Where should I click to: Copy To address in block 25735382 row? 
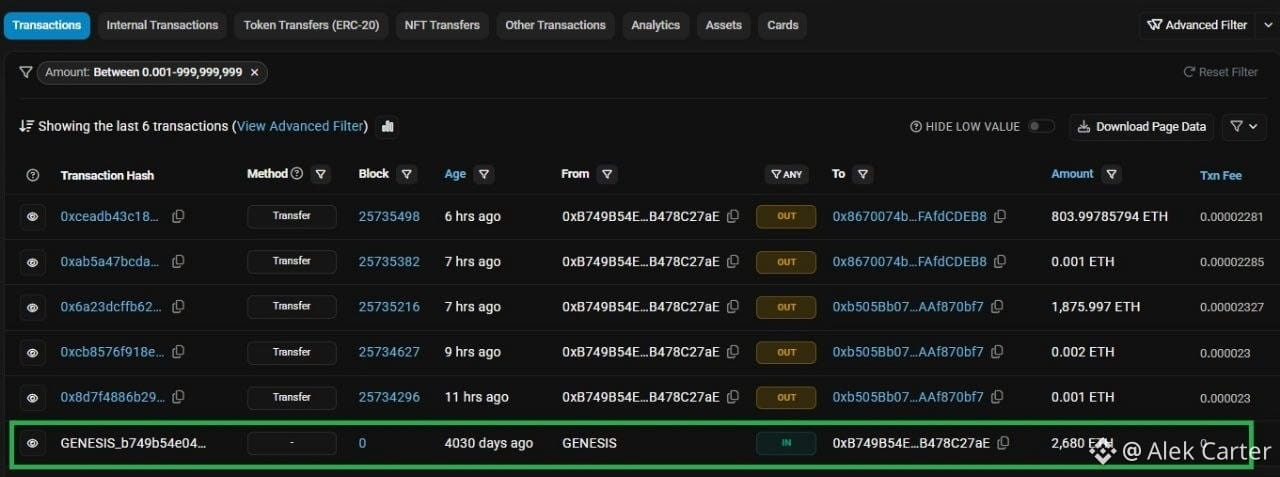[1000, 261]
